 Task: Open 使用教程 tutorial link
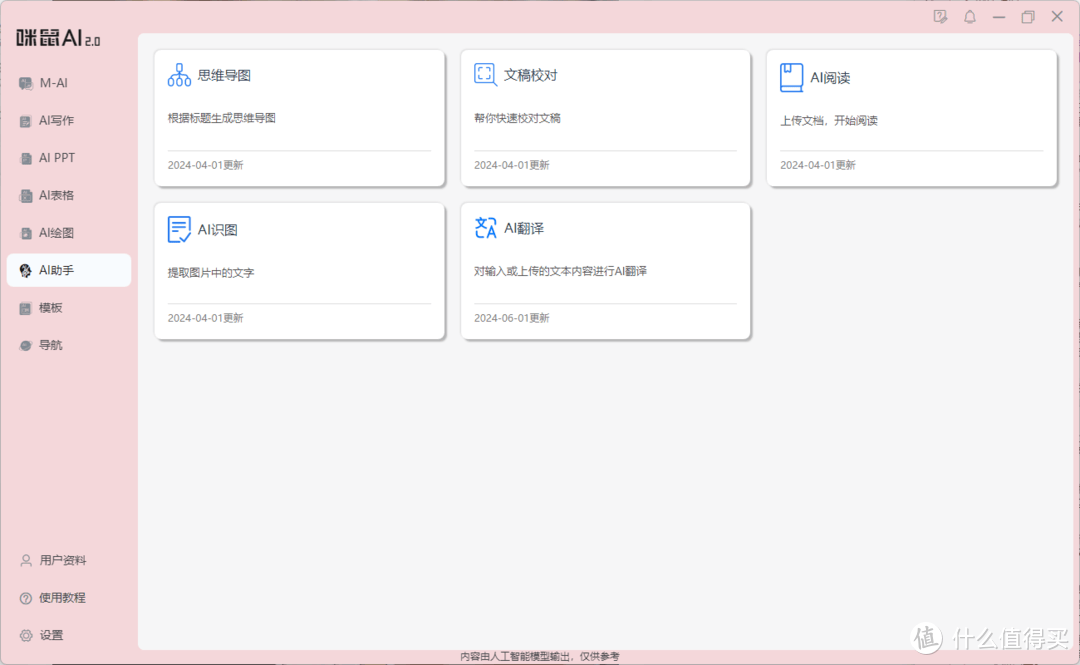click(x=62, y=598)
